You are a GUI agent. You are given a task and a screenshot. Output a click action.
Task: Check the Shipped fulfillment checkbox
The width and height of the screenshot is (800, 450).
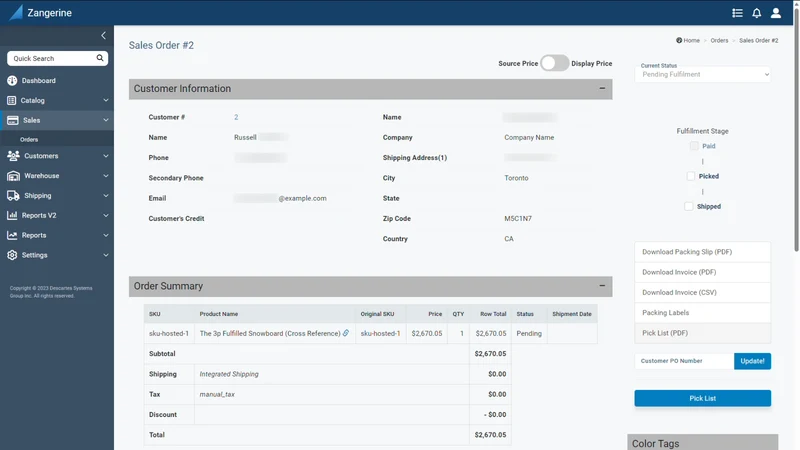click(689, 206)
